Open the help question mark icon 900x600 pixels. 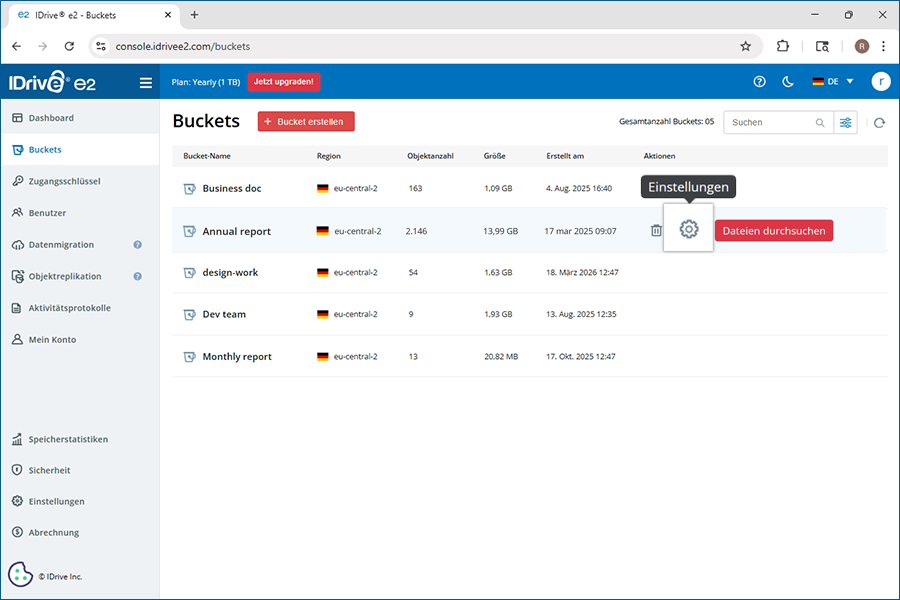(759, 82)
